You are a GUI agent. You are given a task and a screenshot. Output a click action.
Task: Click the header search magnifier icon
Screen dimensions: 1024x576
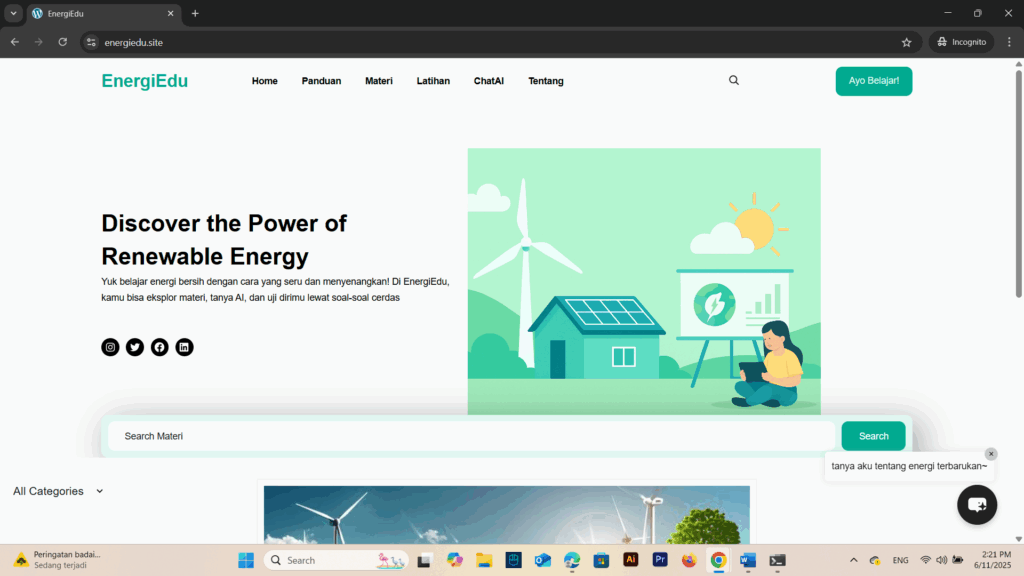734,80
